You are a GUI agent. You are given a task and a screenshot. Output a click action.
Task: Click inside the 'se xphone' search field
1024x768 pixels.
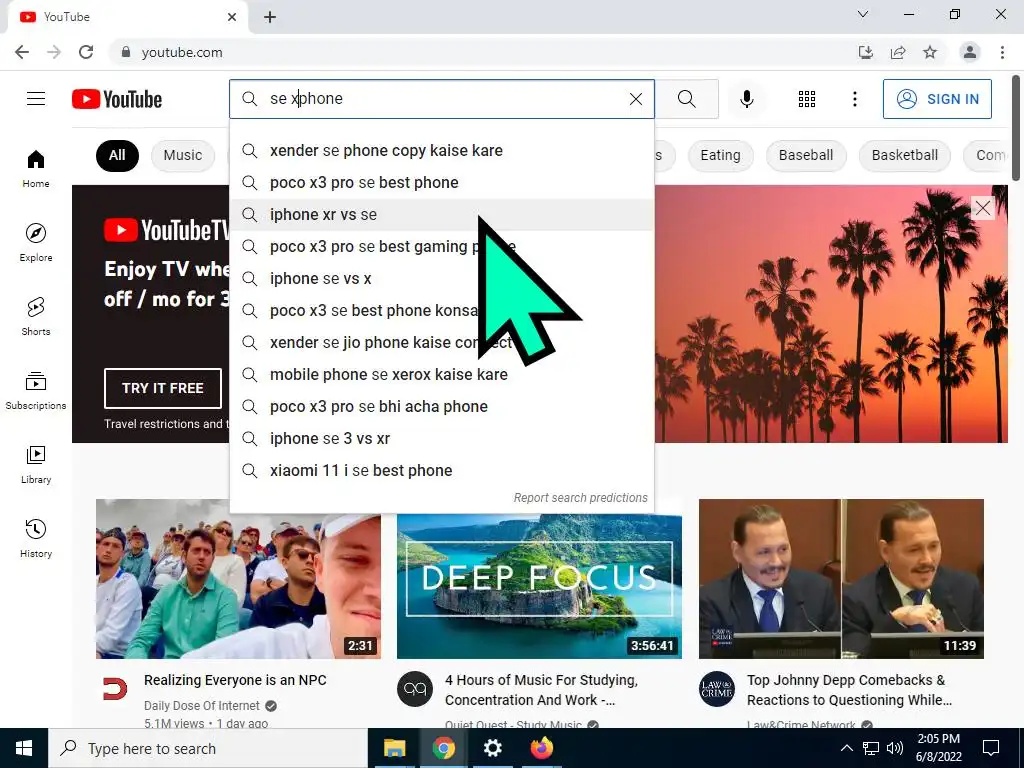click(x=444, y=99)
